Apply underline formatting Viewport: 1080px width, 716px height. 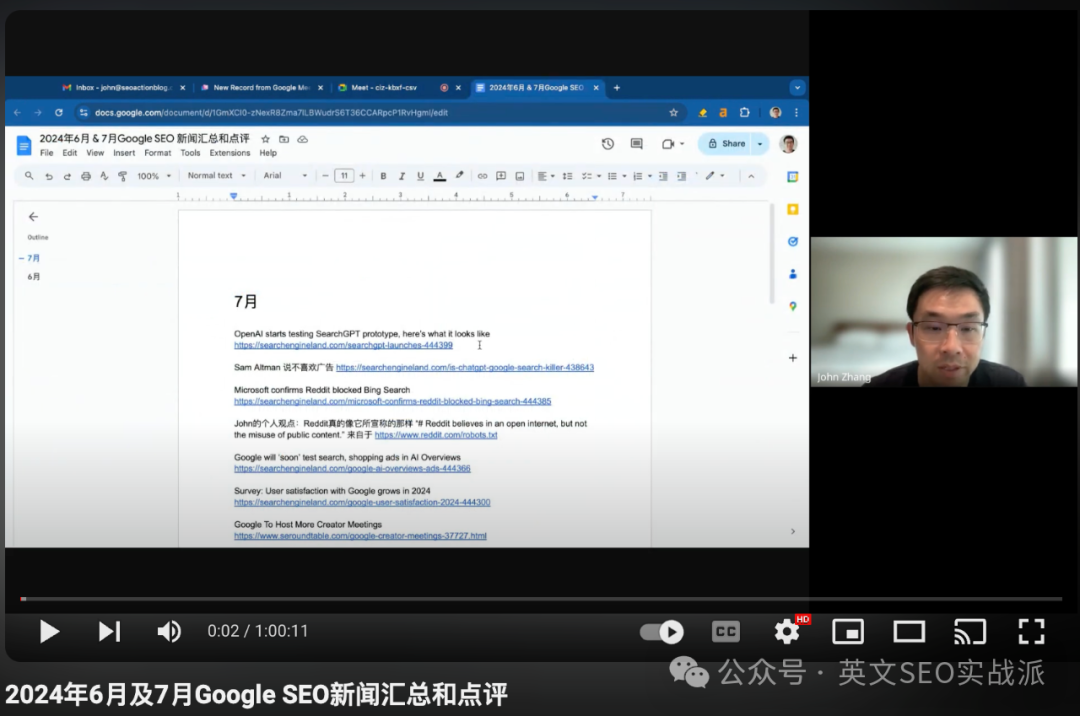(x=420, y=176)
